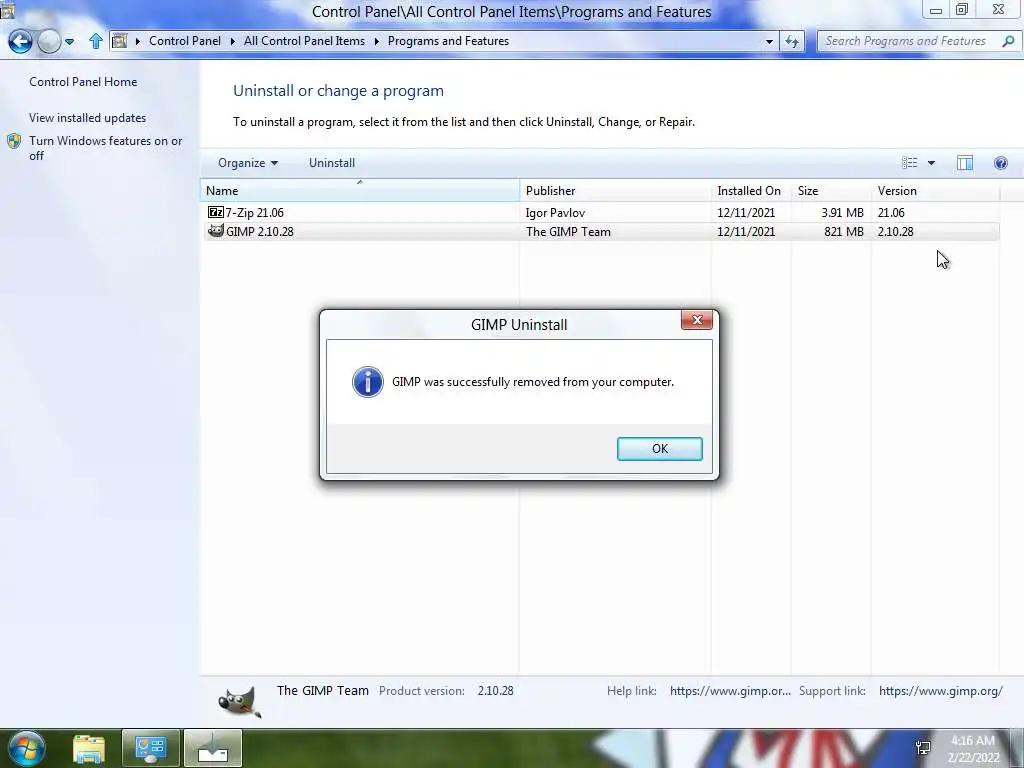
Task: Restore the Programs and Features window size
Action: pos(962,9)
